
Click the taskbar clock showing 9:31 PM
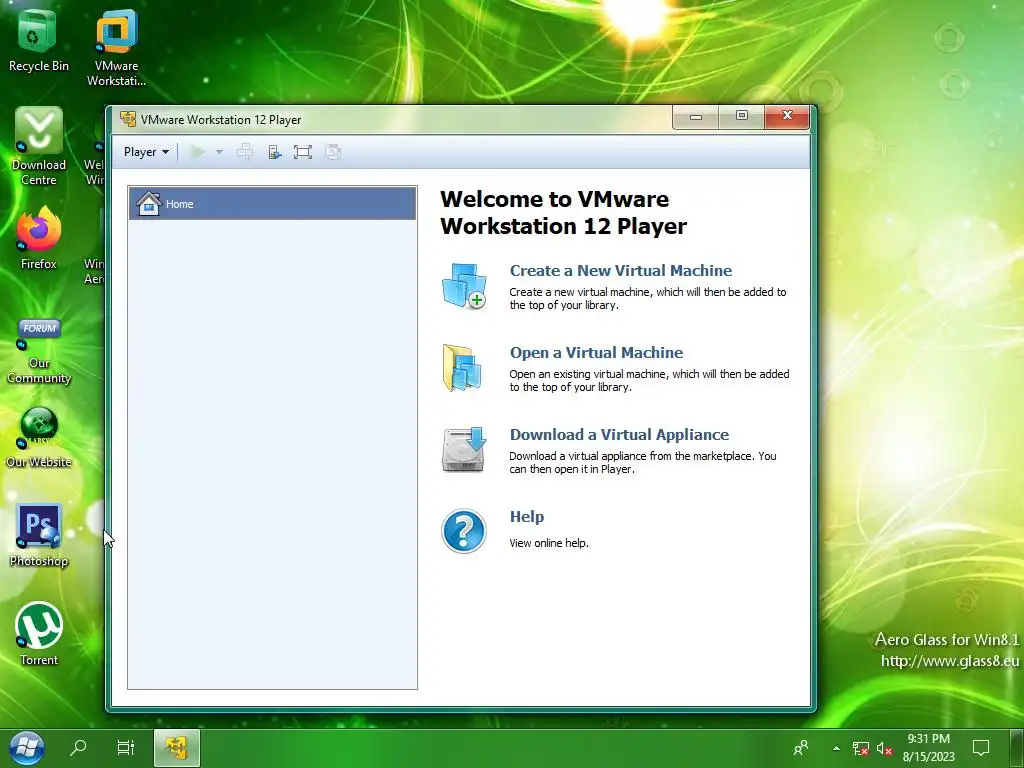[929, 748]
